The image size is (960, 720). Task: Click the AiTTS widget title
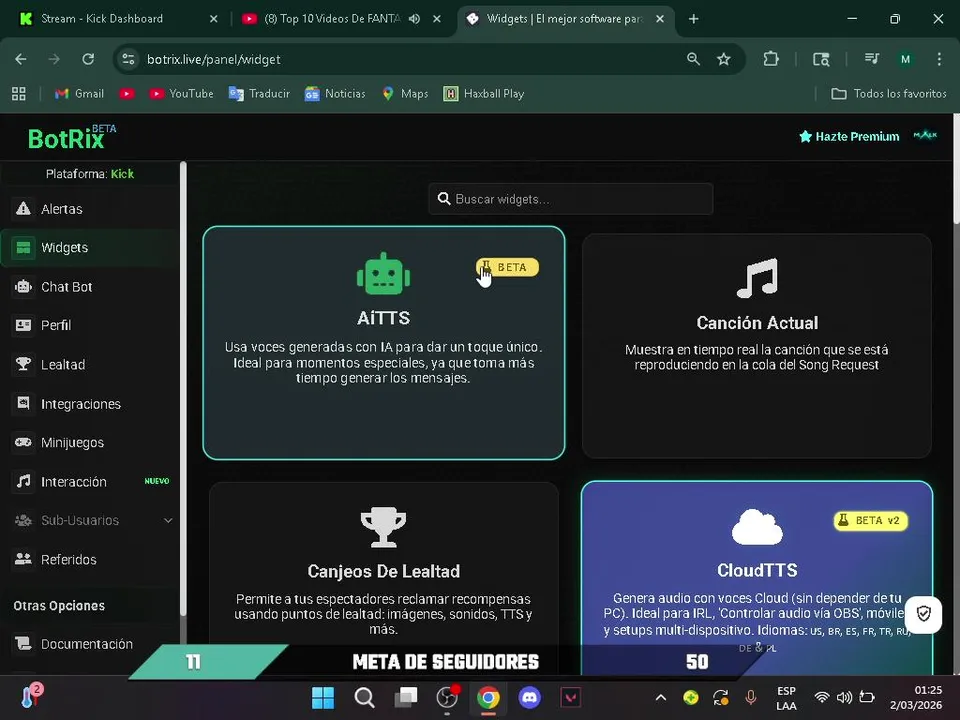click(383, 318)
